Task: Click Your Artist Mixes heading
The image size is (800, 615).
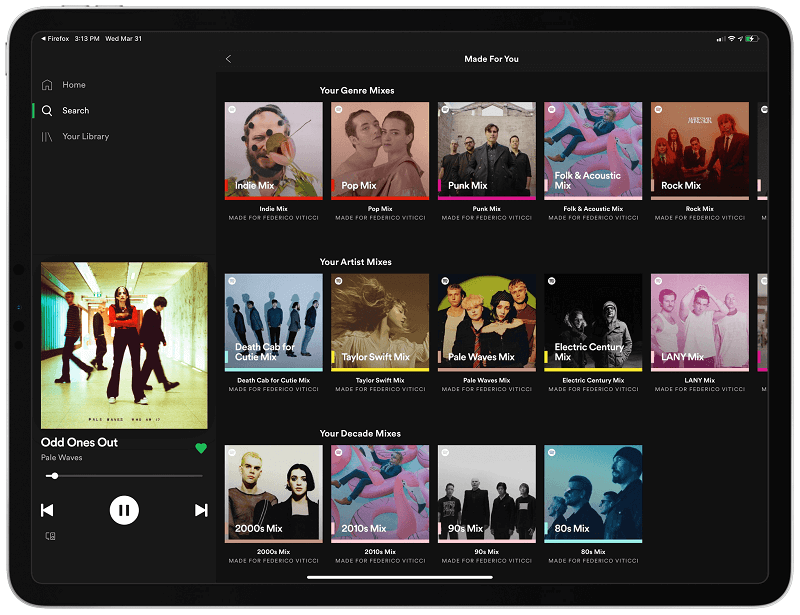Action: pyautogui.click(x=356, y=262)
